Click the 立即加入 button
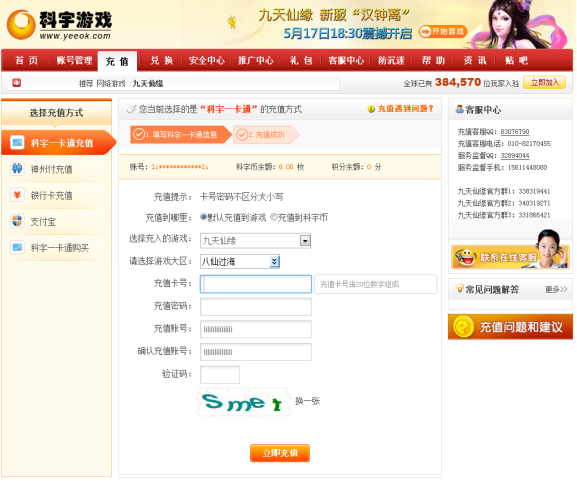The height and width of the screenshot is (481, 577). (x=544, y=82)
